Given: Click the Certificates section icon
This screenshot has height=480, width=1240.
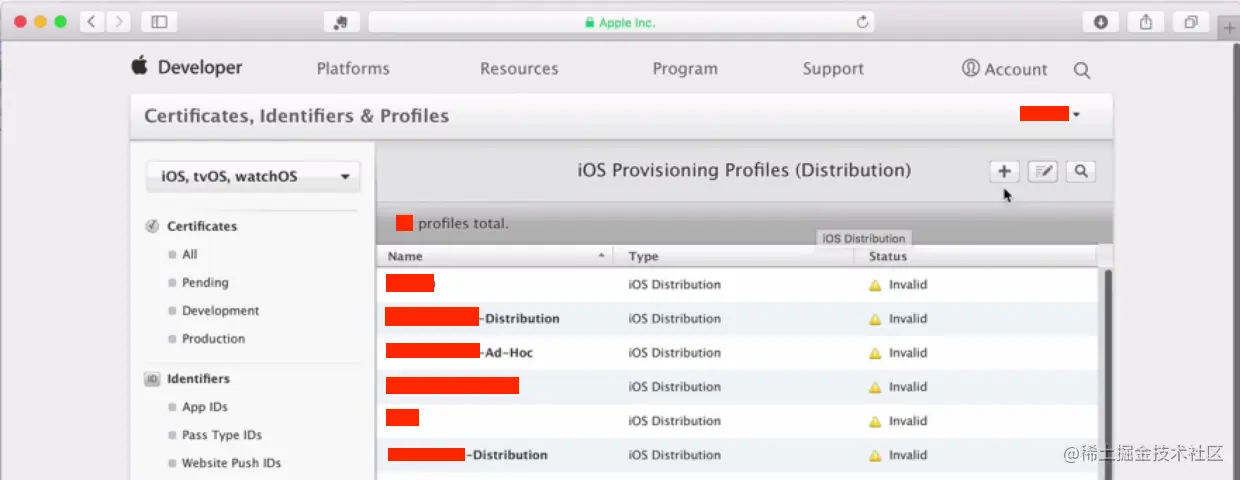Looking at the screenshot, I should [x=152, y=226].
